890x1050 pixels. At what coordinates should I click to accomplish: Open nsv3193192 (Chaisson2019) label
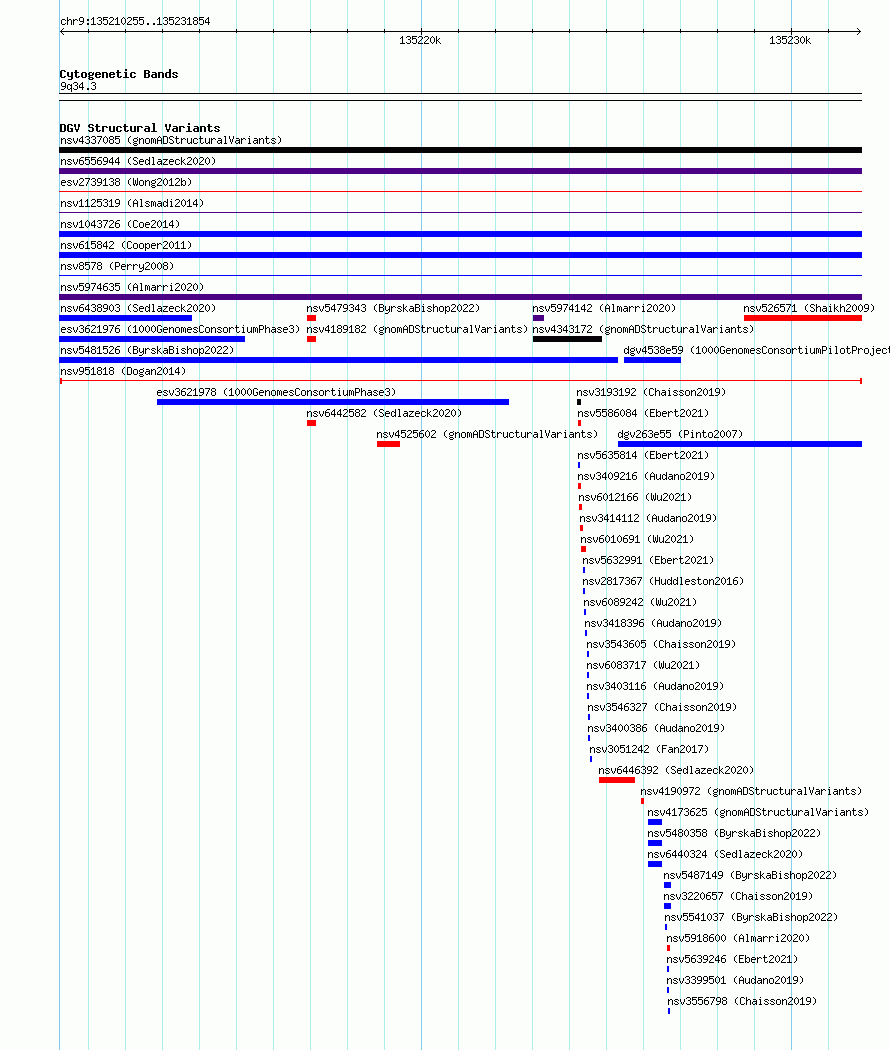[651, 392]
